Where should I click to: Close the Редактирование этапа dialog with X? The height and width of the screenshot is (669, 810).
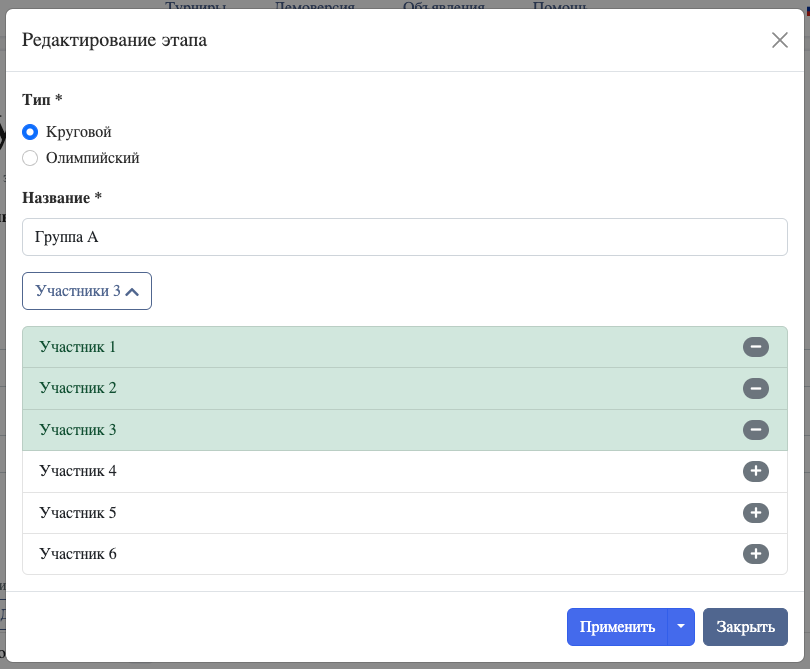780,40
